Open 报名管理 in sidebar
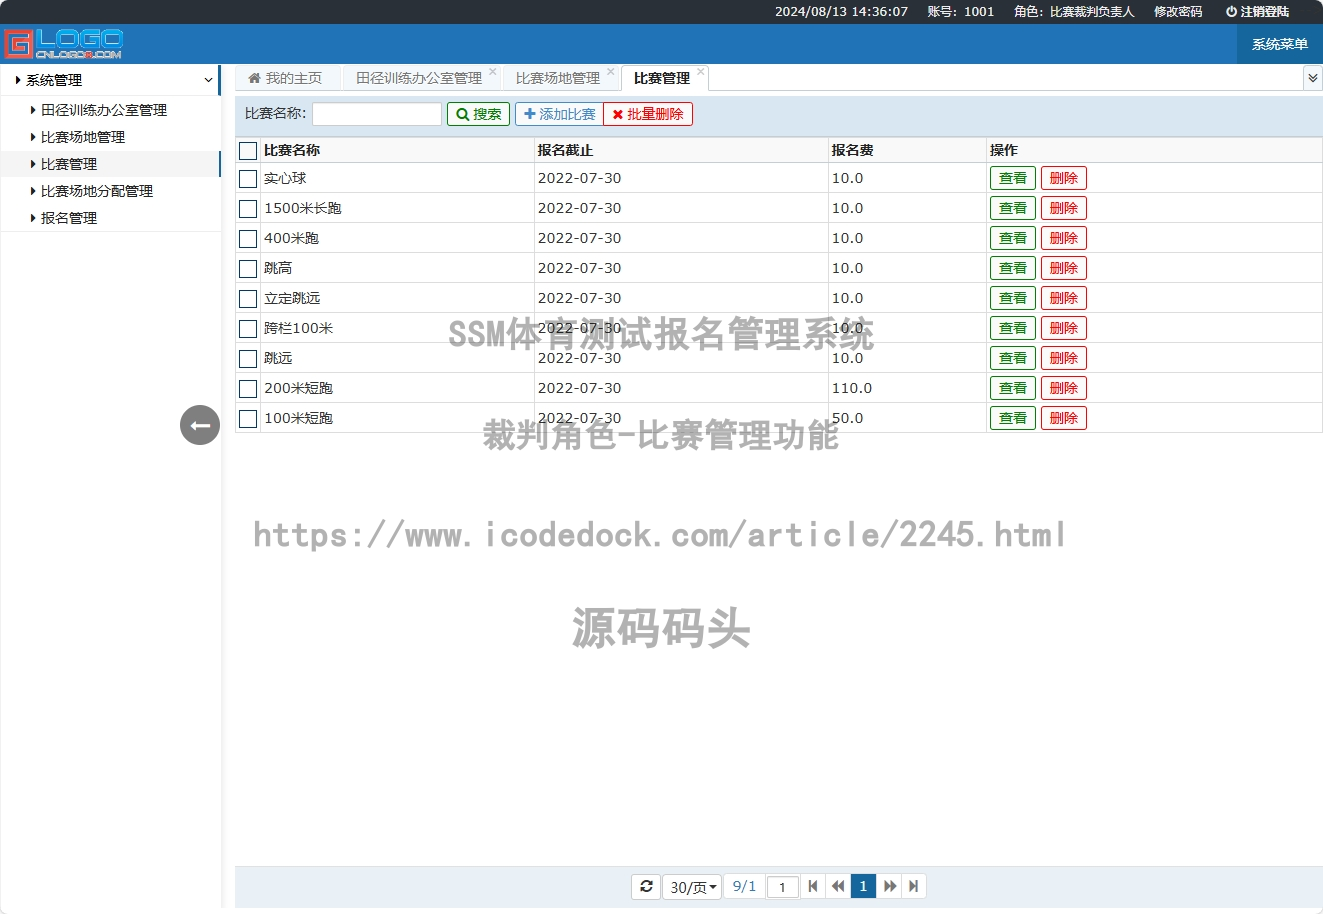This screenshot has width=1323, height=914. [x=69, y=218]
